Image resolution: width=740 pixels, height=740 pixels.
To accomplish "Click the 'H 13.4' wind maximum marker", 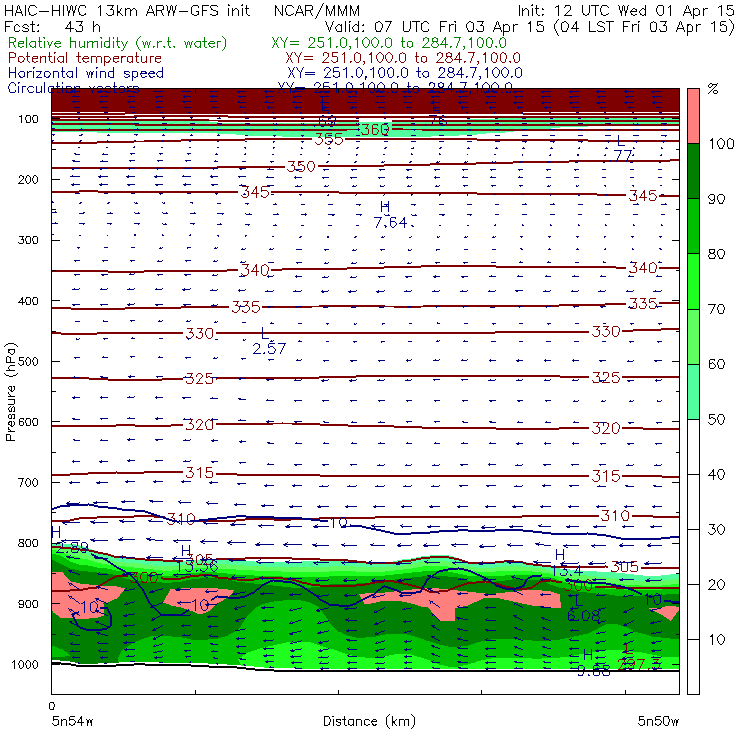I will [x=567, y=563].
